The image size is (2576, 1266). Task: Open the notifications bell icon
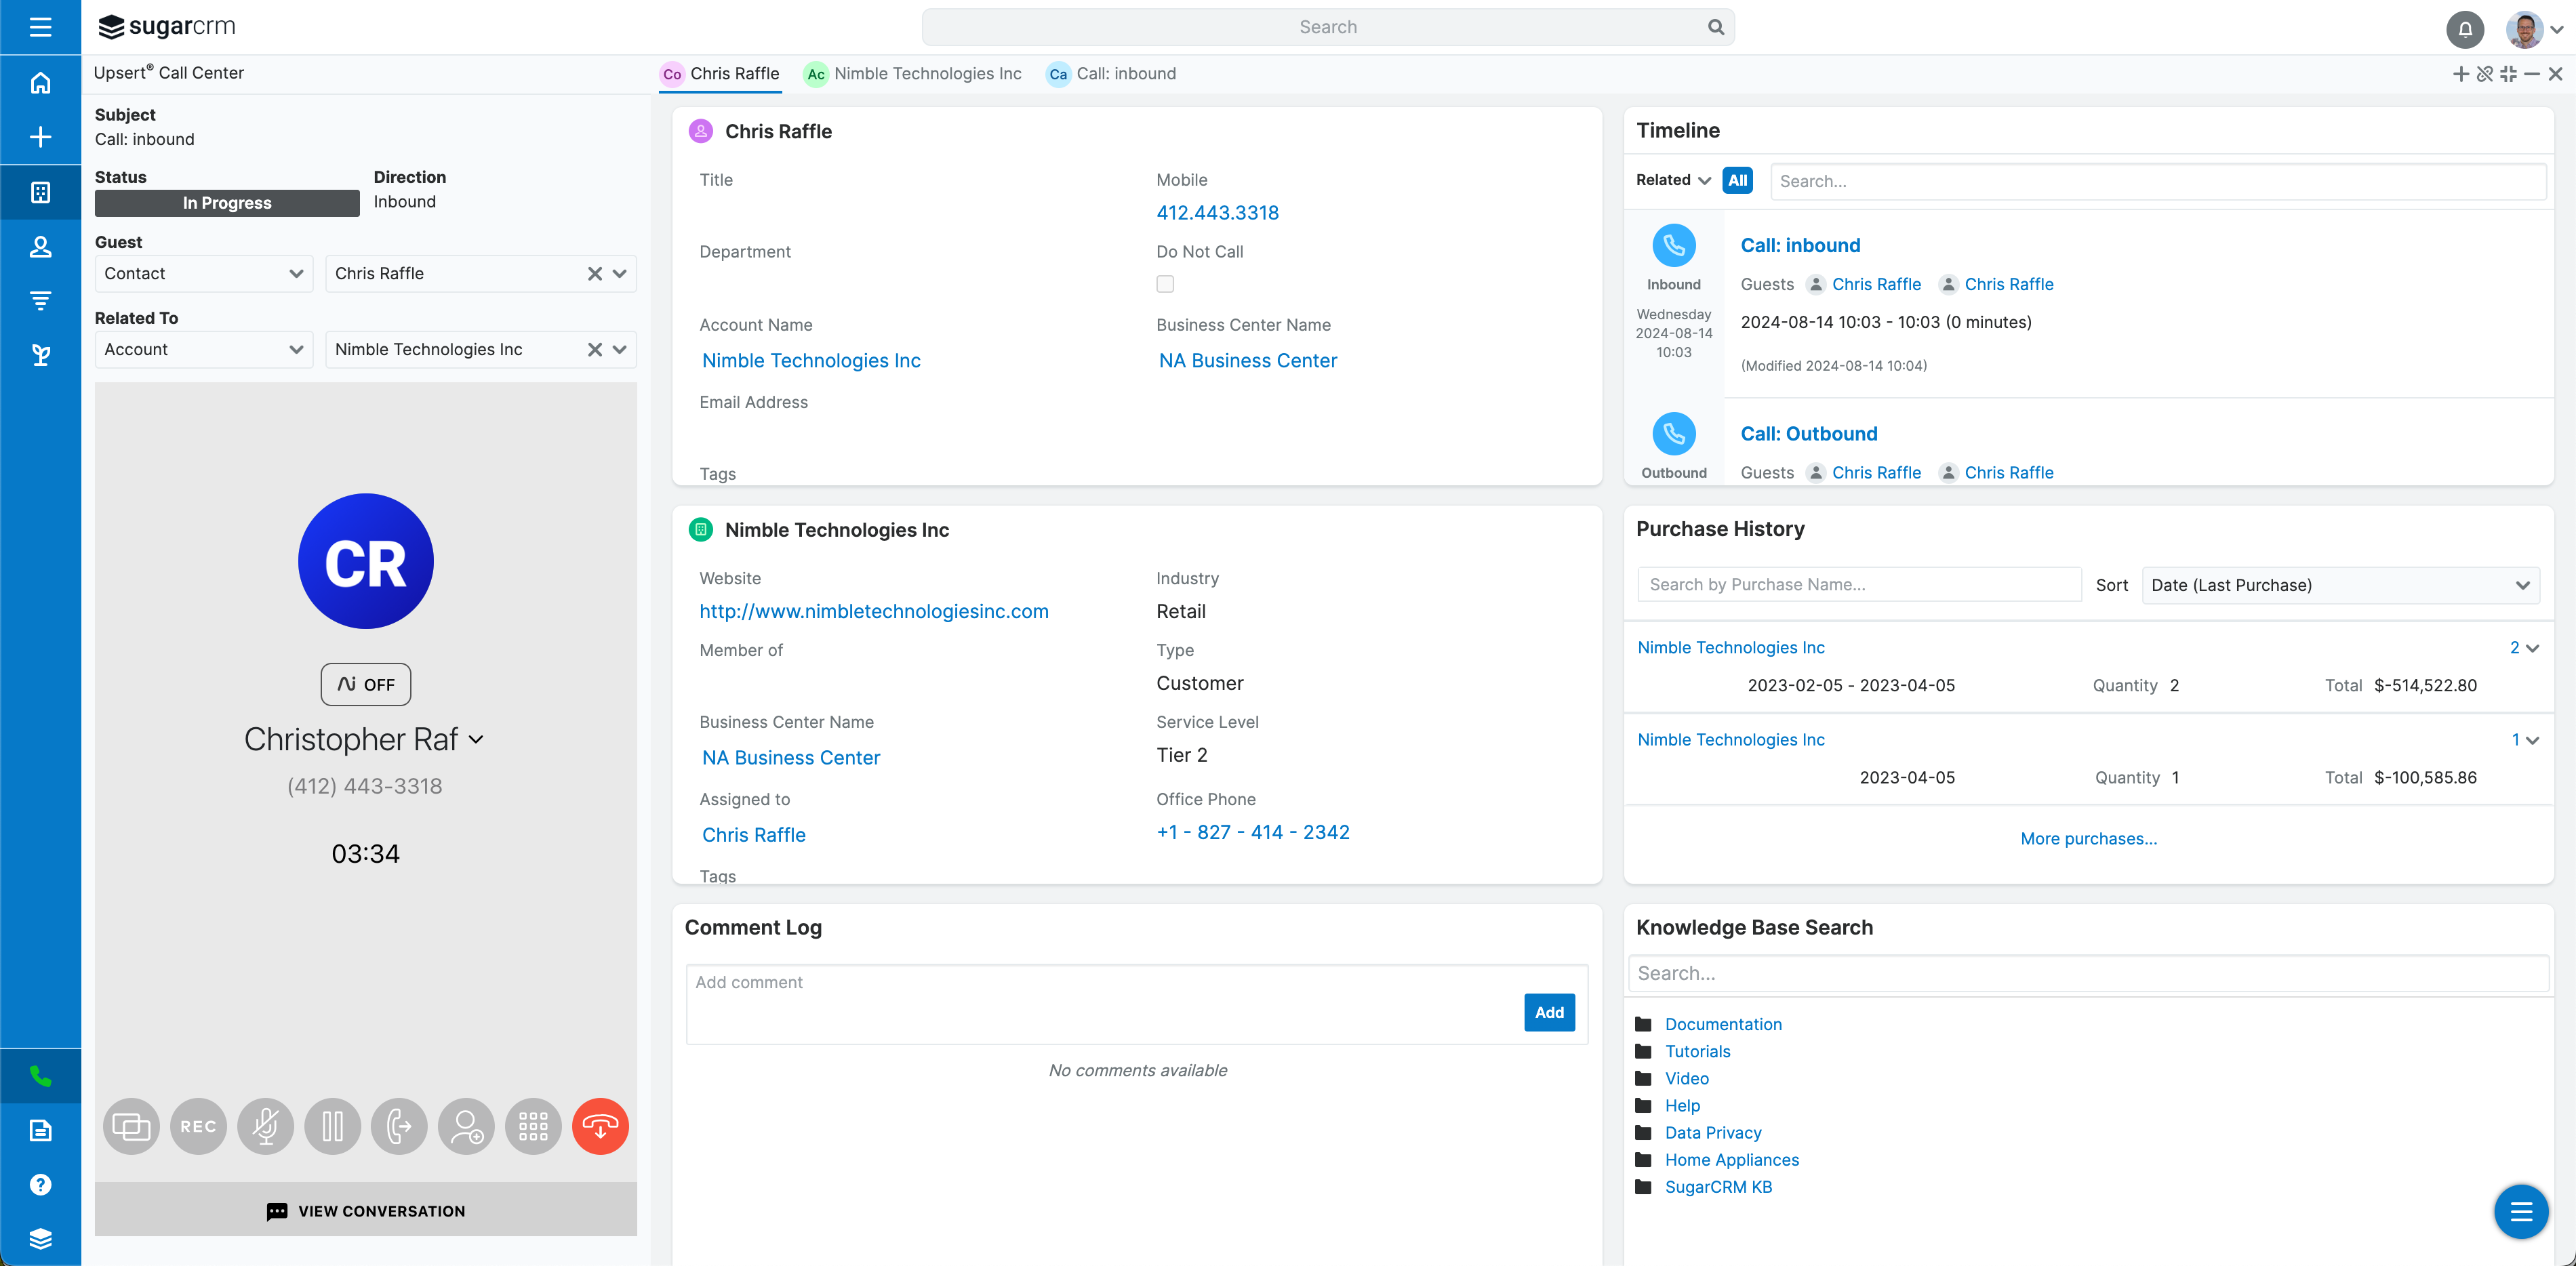pyautogui.click(x=2464, y=29)
